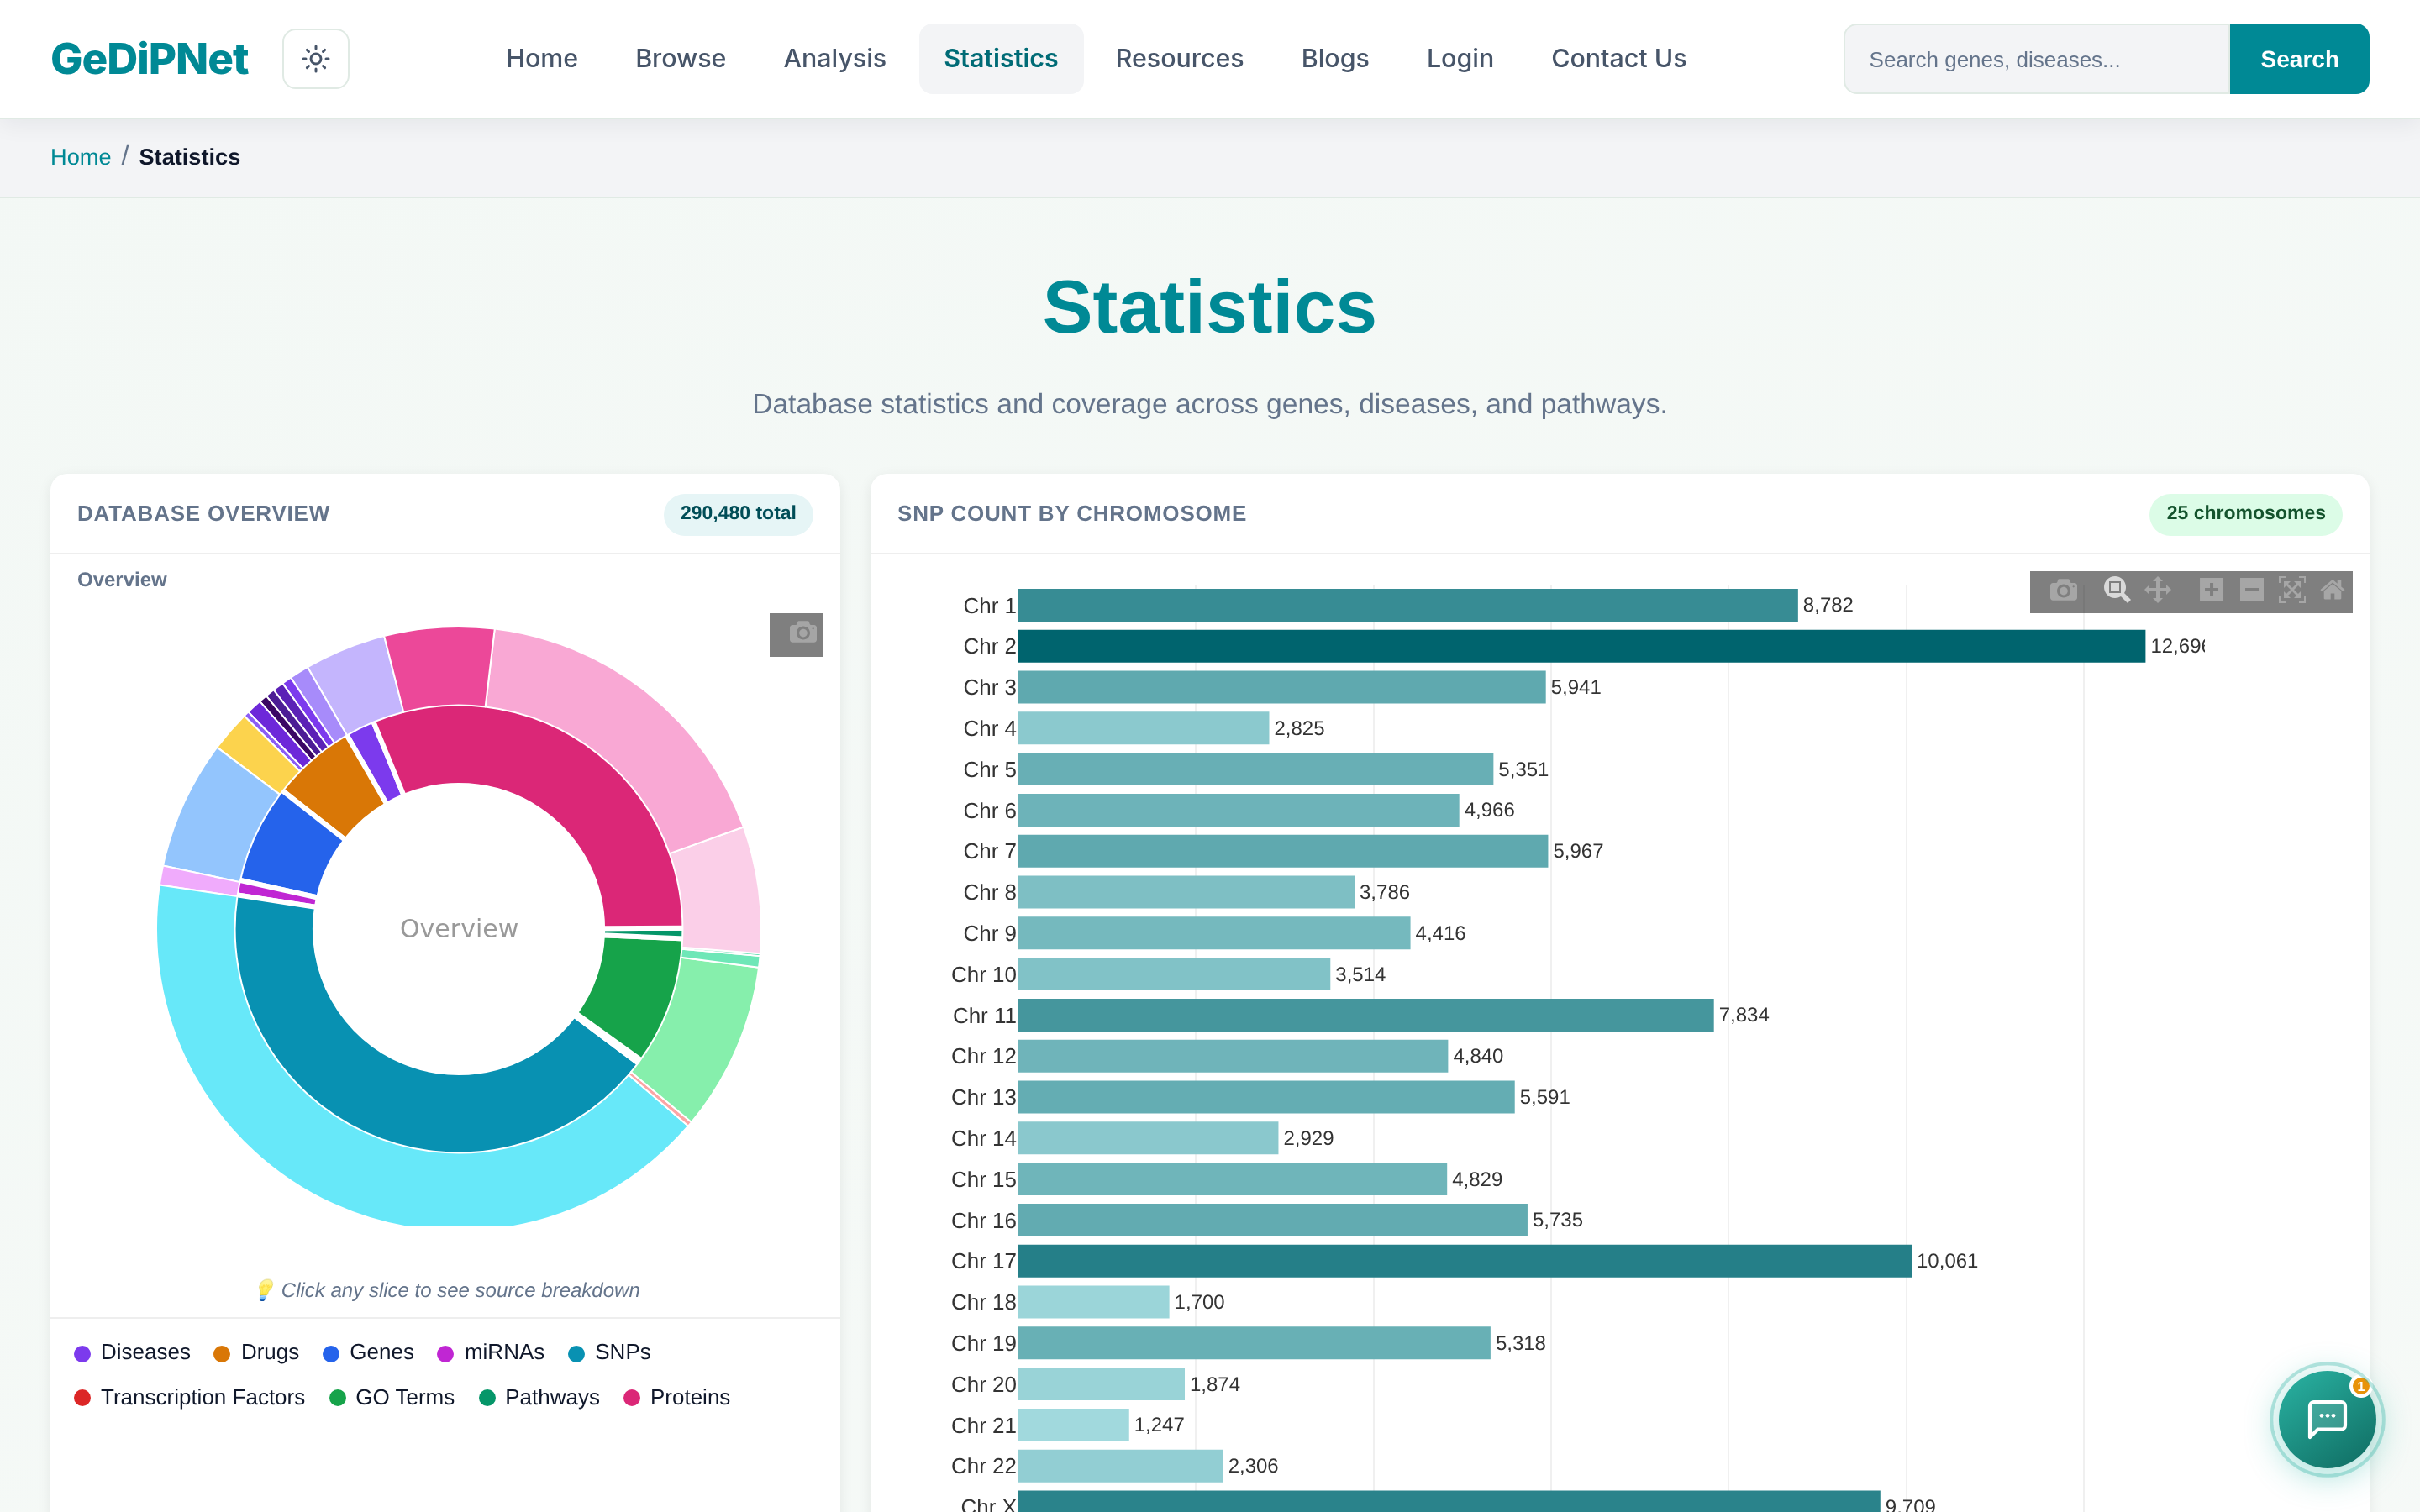2420x1512 pixels.
Task: Select the Zoom tool in chart modebar
Action: click(x=2116, y=591)
